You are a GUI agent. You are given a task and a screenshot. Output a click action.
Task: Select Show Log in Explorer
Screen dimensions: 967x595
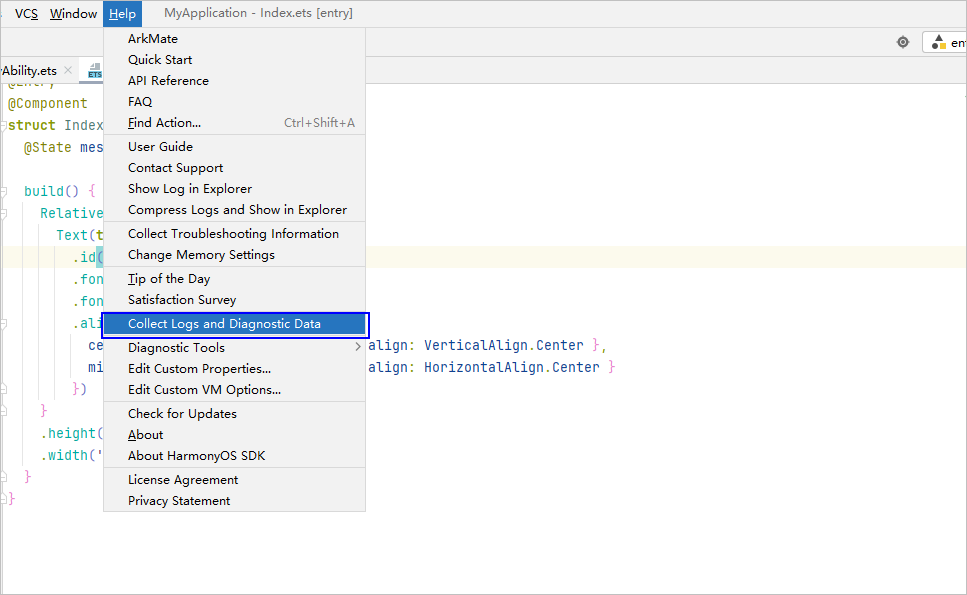point(190,189)
